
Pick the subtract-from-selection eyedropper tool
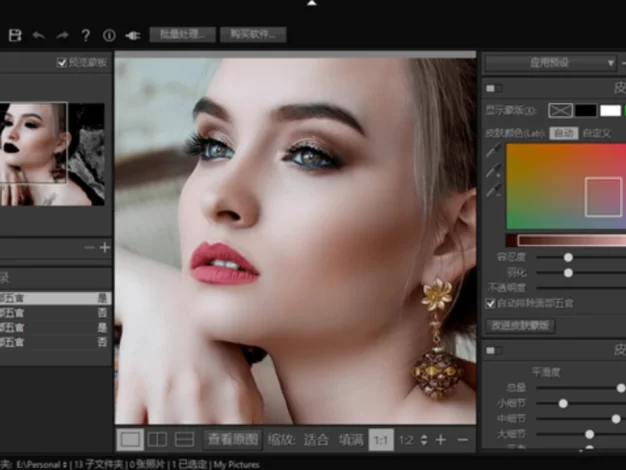(494, 189)
